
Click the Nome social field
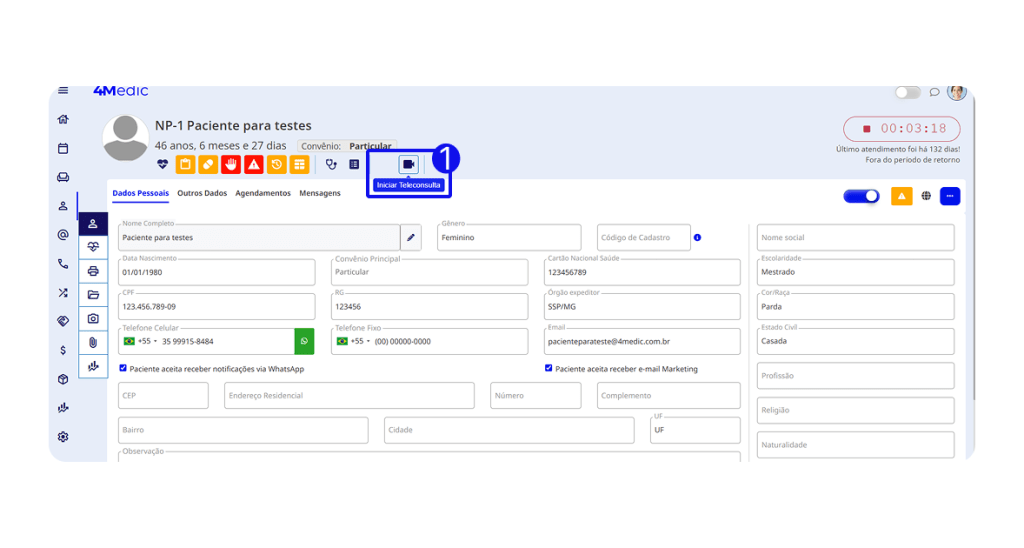tap(856, 238)
